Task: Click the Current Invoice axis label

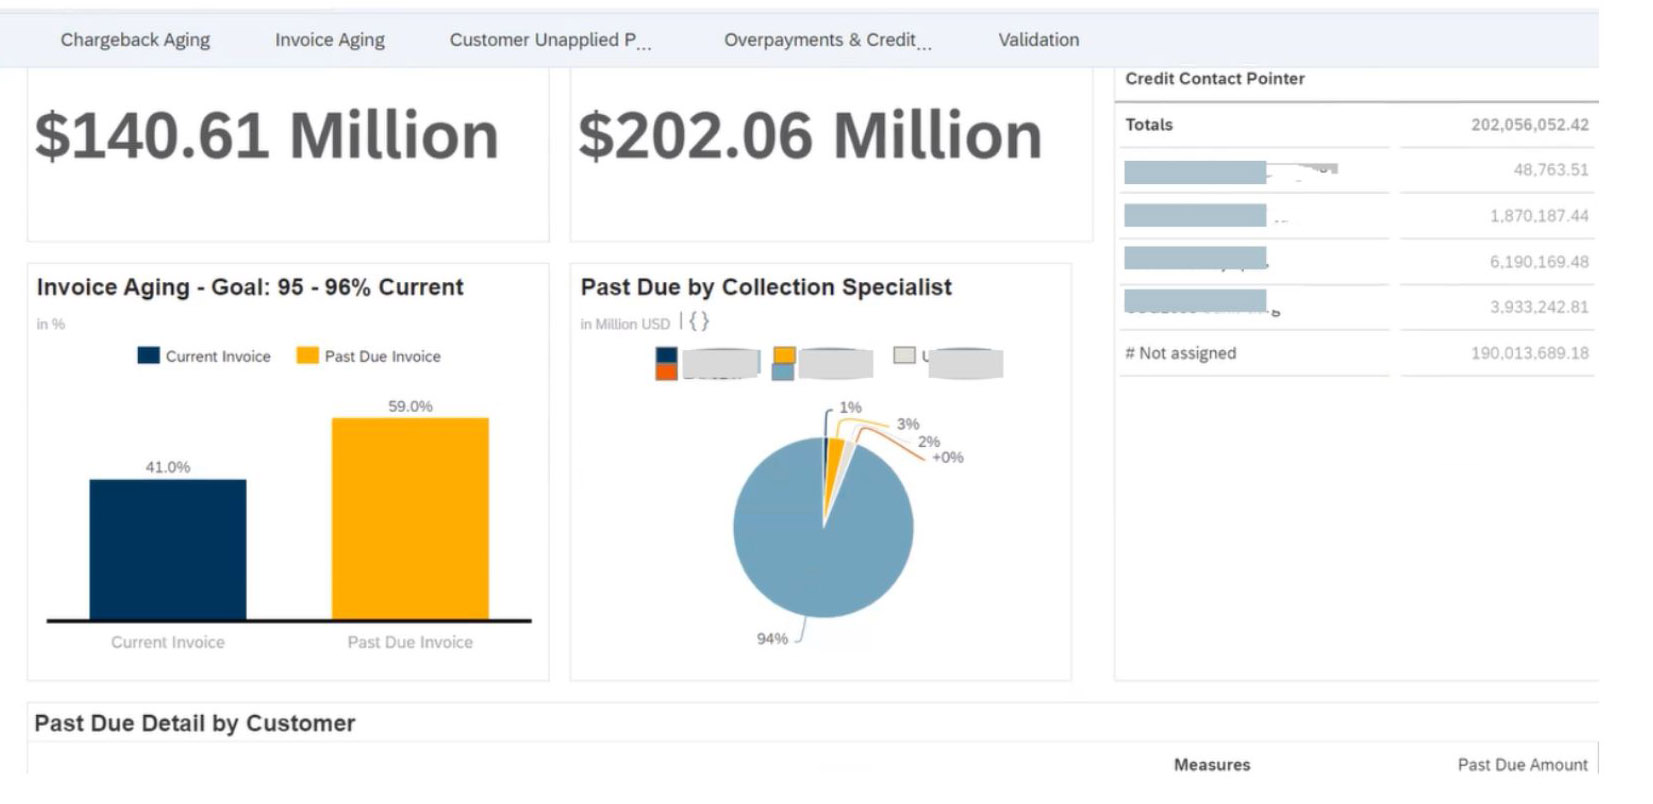Action: (x=168, y=642)
